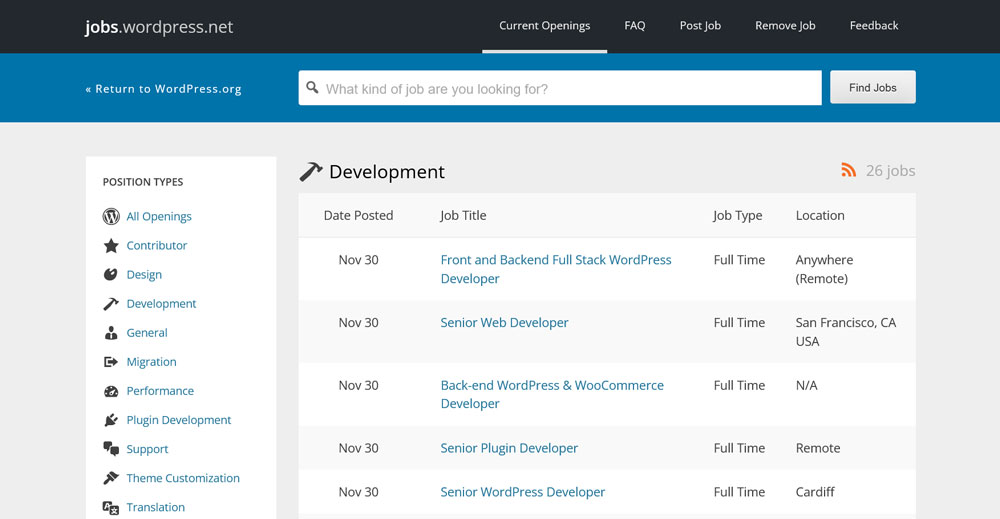The image size is (1000, 519).
Task: Open the Post Job menu item
Action: pyautogui.click(x=700, y=26)
